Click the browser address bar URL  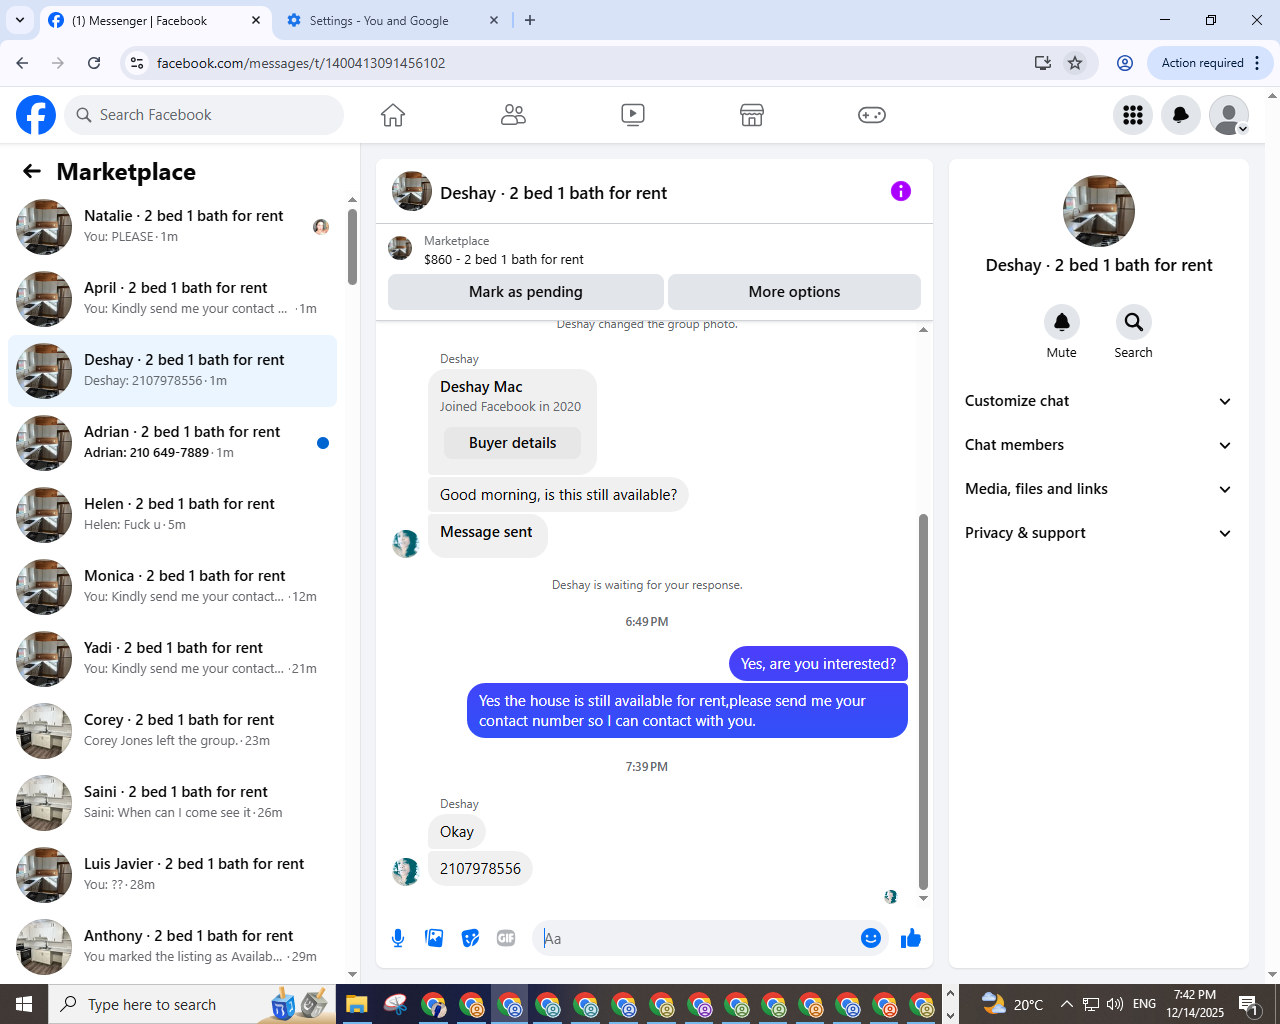301,63
